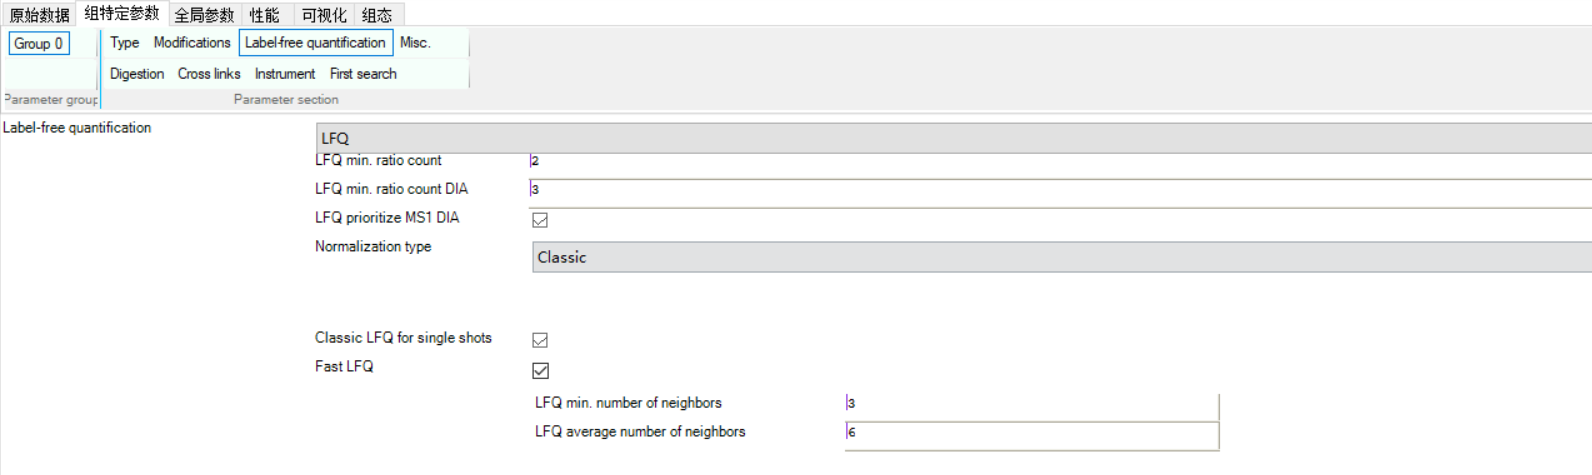Select the Label-free quantification section
The image size is (1592, 475).
pos(316,43)
